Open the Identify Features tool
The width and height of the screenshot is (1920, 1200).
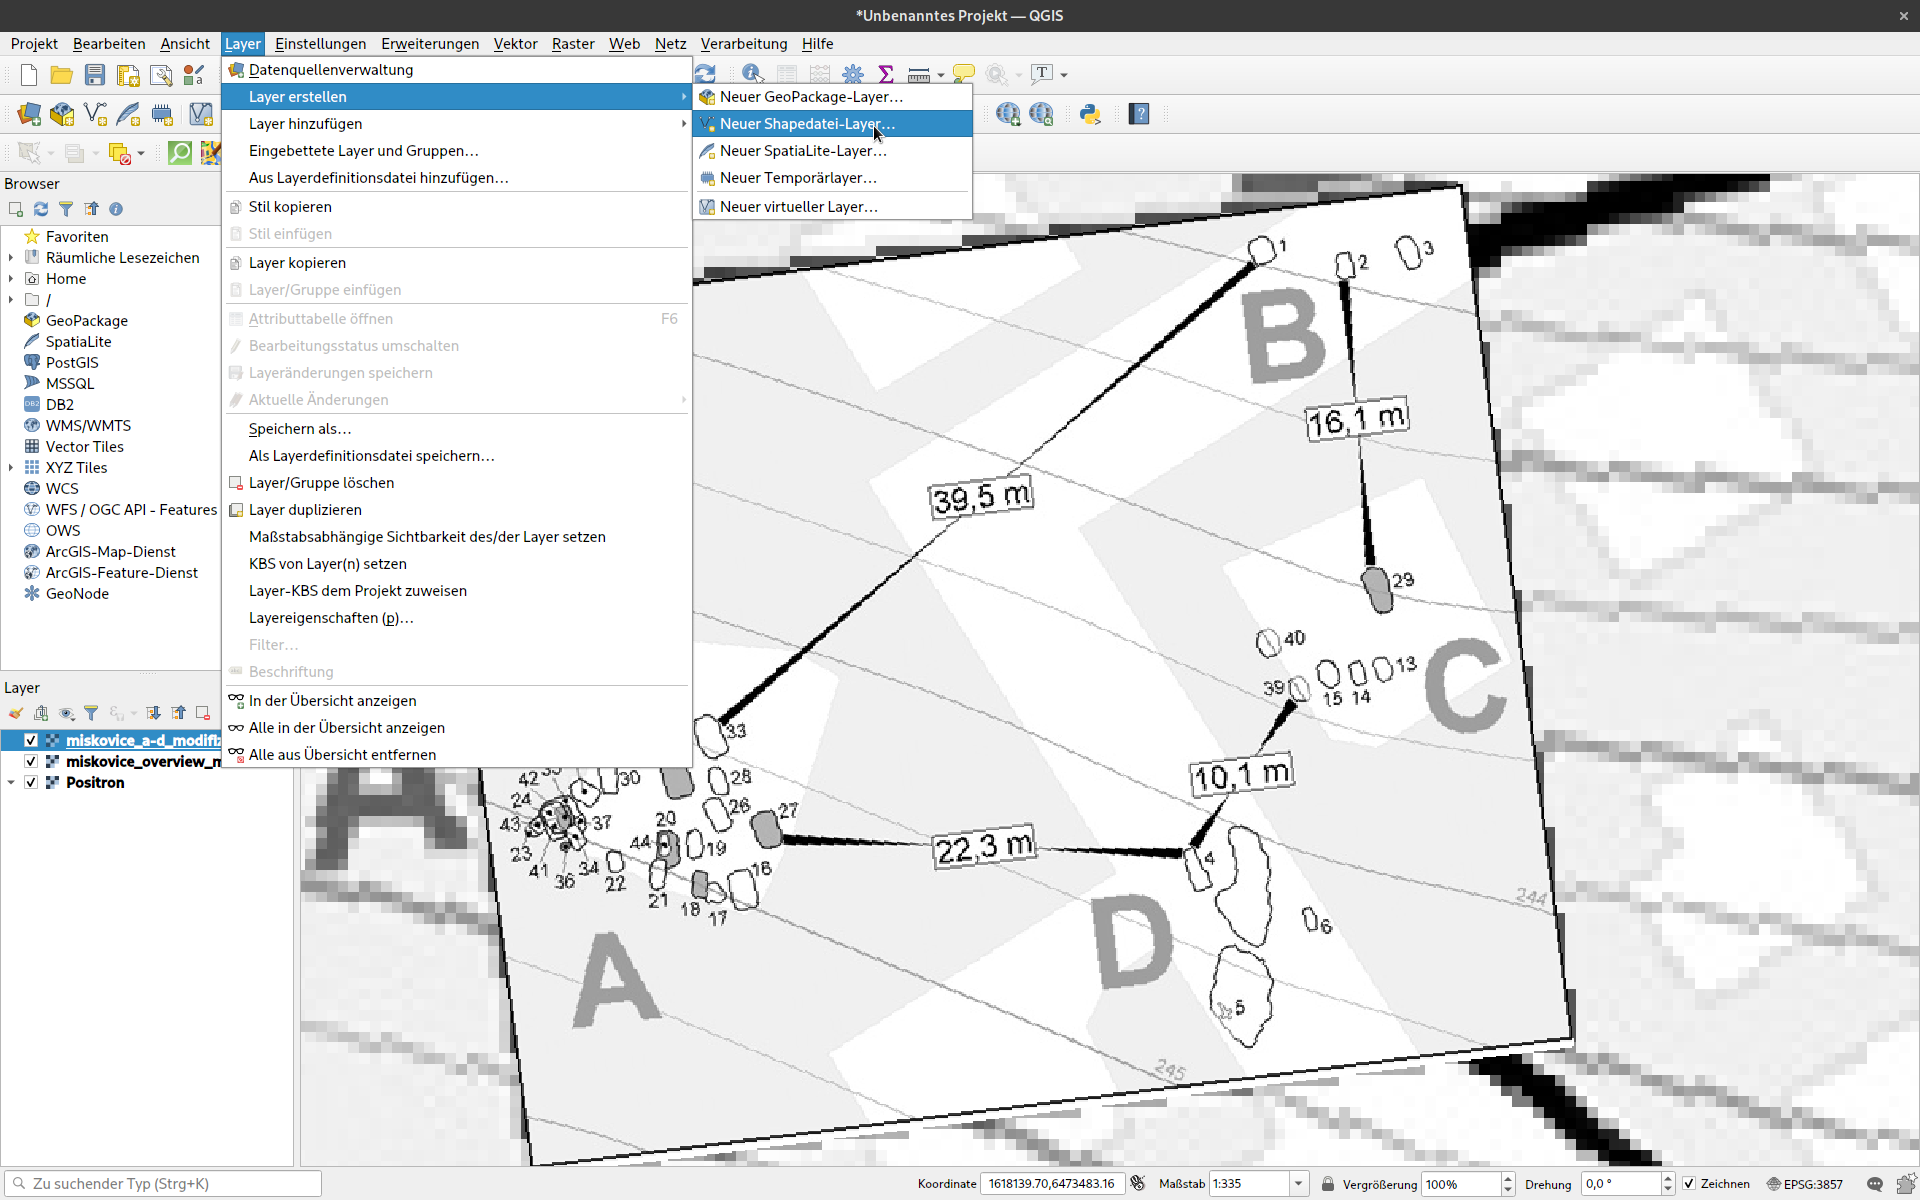pos(753,74)
